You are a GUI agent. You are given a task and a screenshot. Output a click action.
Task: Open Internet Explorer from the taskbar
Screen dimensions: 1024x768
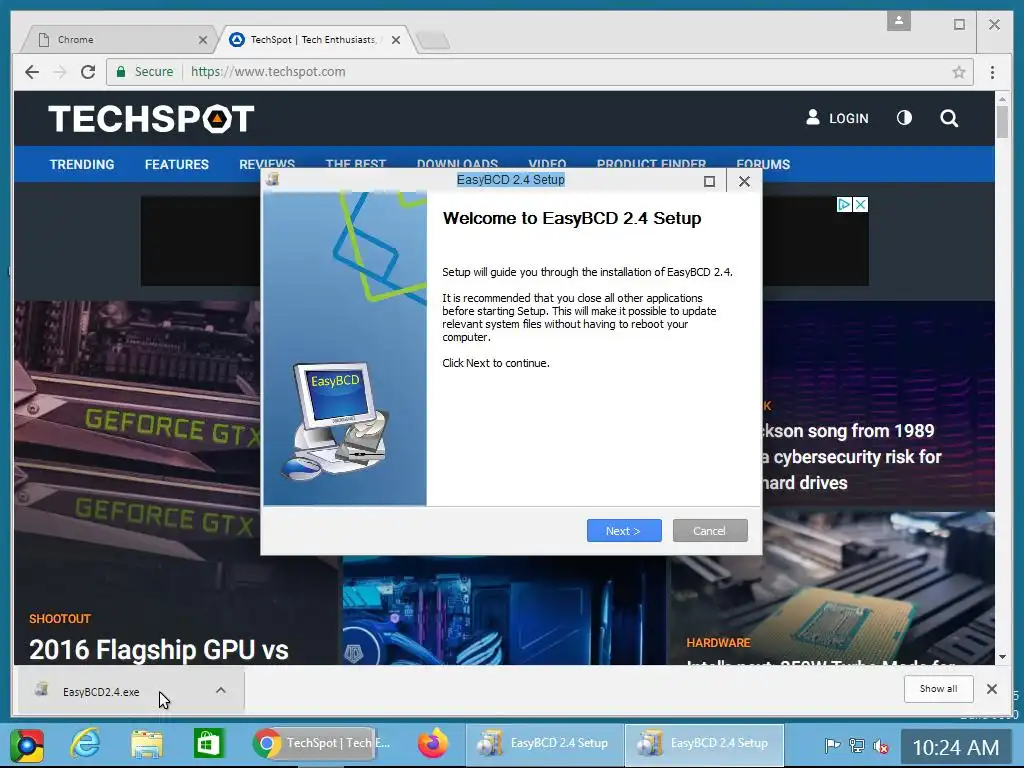(x=86, y=744)
